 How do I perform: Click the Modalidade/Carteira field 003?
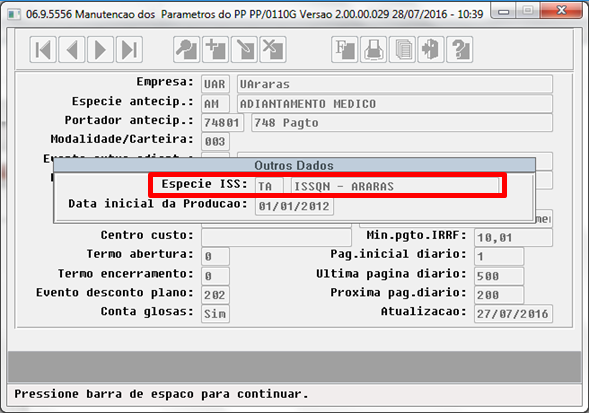pyautogui.click(x=215, y=142)
